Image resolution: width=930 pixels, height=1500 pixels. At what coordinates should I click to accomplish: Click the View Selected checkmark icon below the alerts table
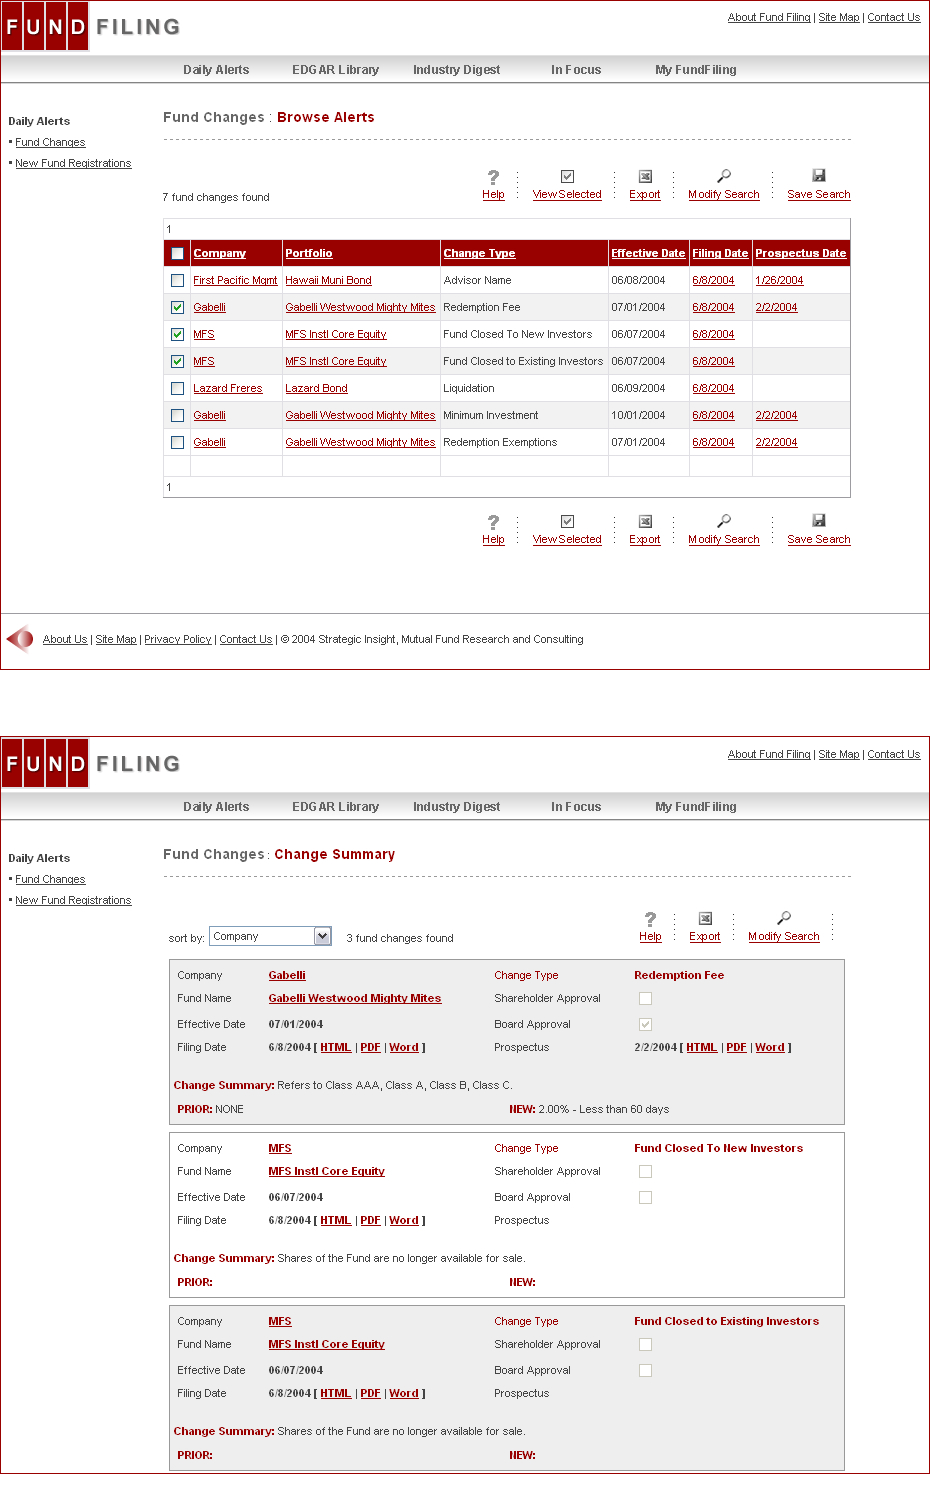pos(567,521)
